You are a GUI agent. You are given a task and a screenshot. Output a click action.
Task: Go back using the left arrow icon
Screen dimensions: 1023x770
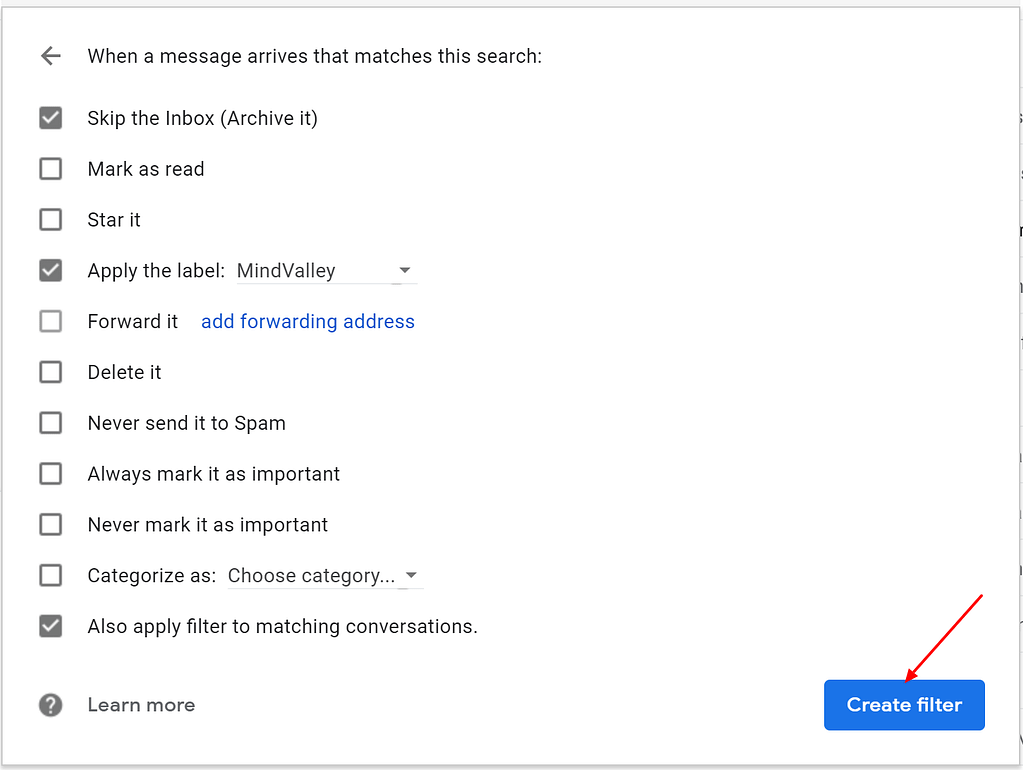(x=51, y=56)
